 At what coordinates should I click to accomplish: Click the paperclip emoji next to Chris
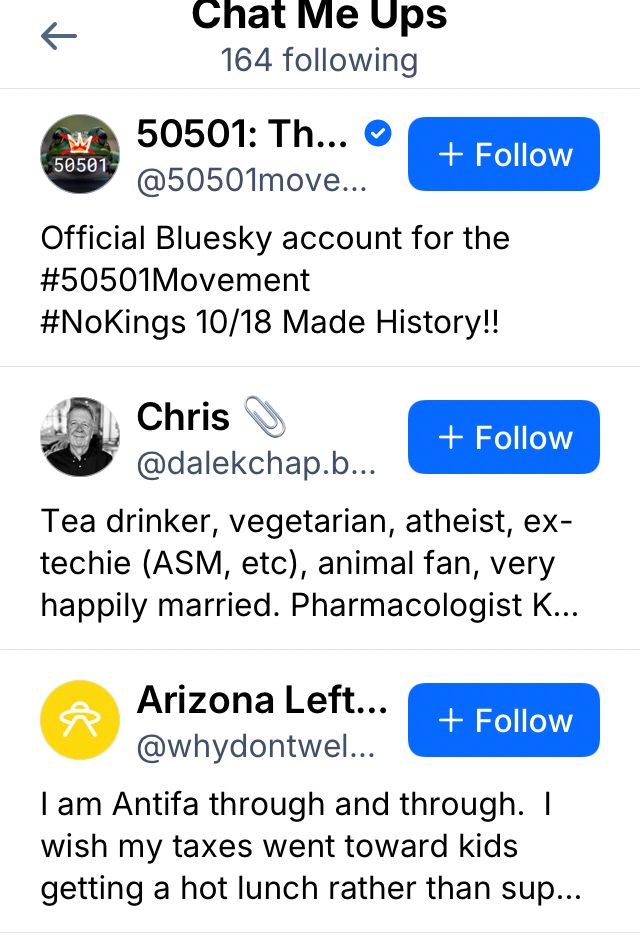pyautogui.click(x=263, y=417)
